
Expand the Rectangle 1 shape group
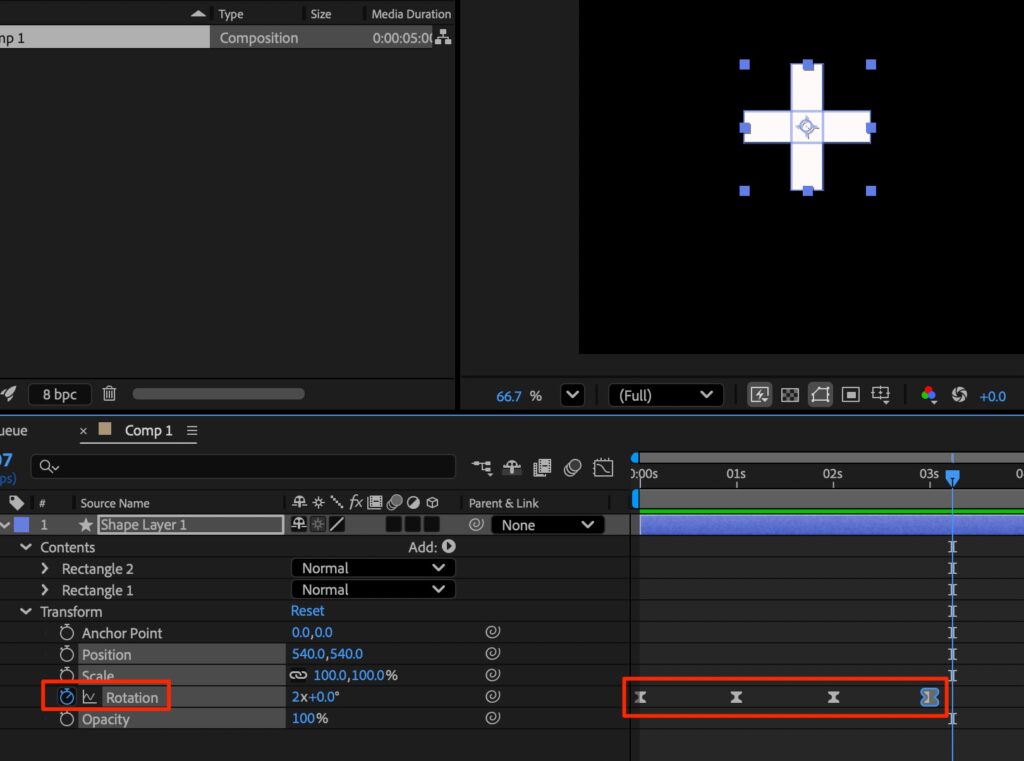(x=45, y=590)
